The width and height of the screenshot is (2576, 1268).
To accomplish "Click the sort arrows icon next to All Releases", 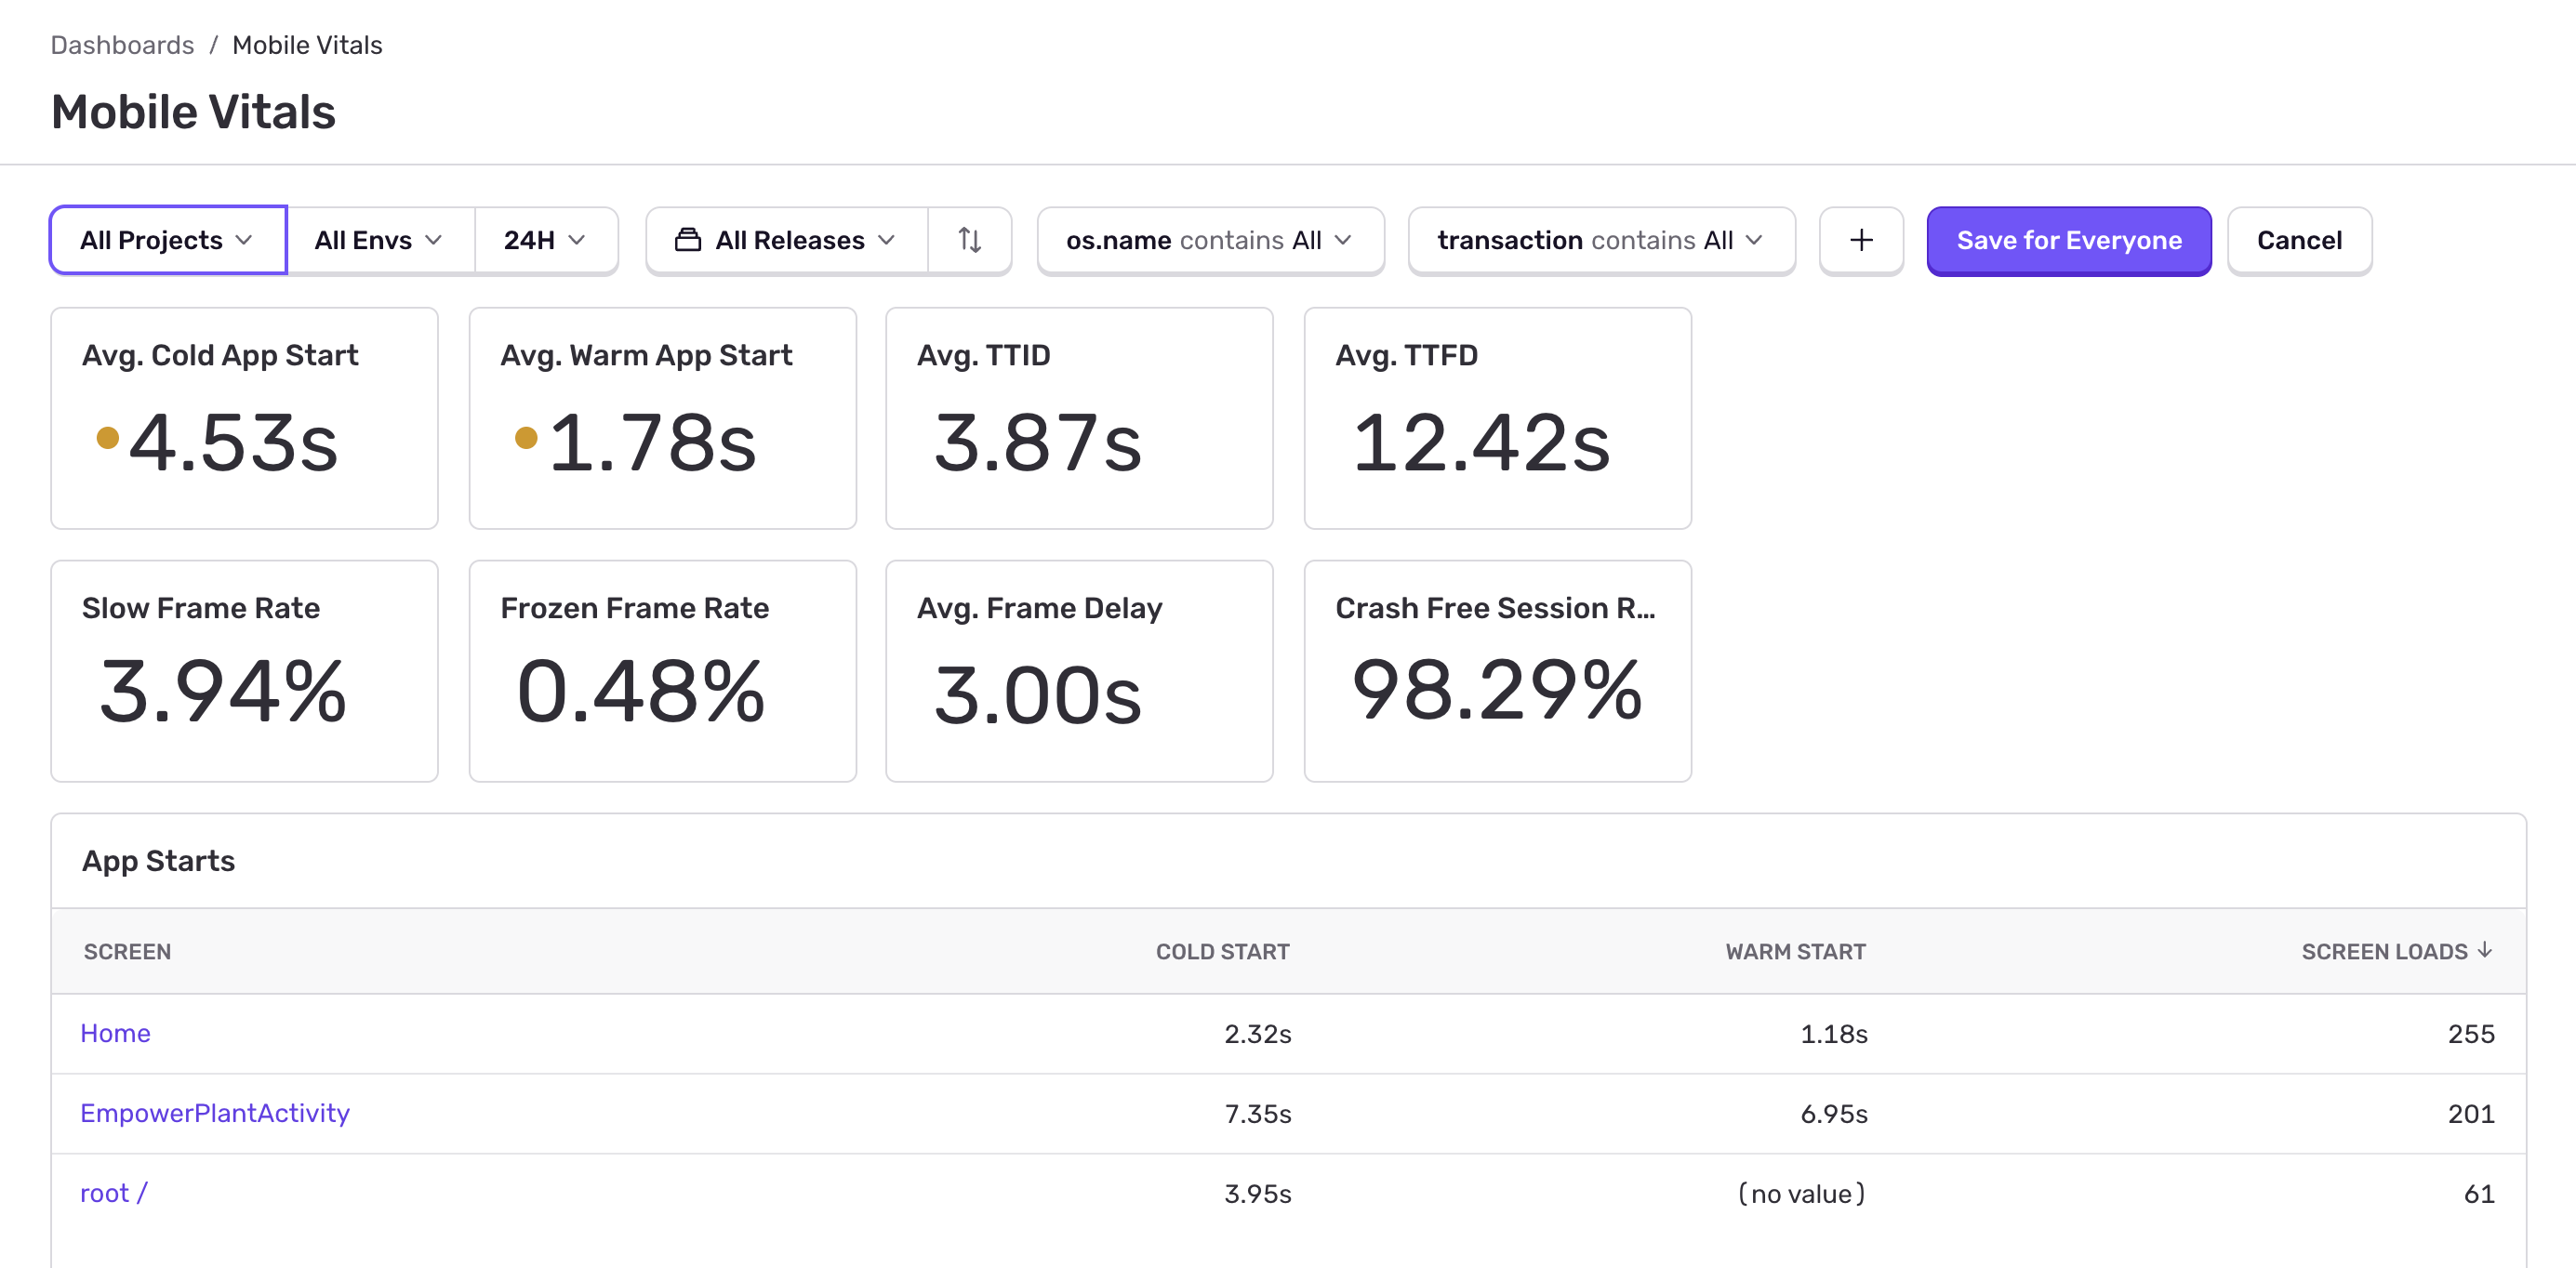I will [x=969, y=240].
